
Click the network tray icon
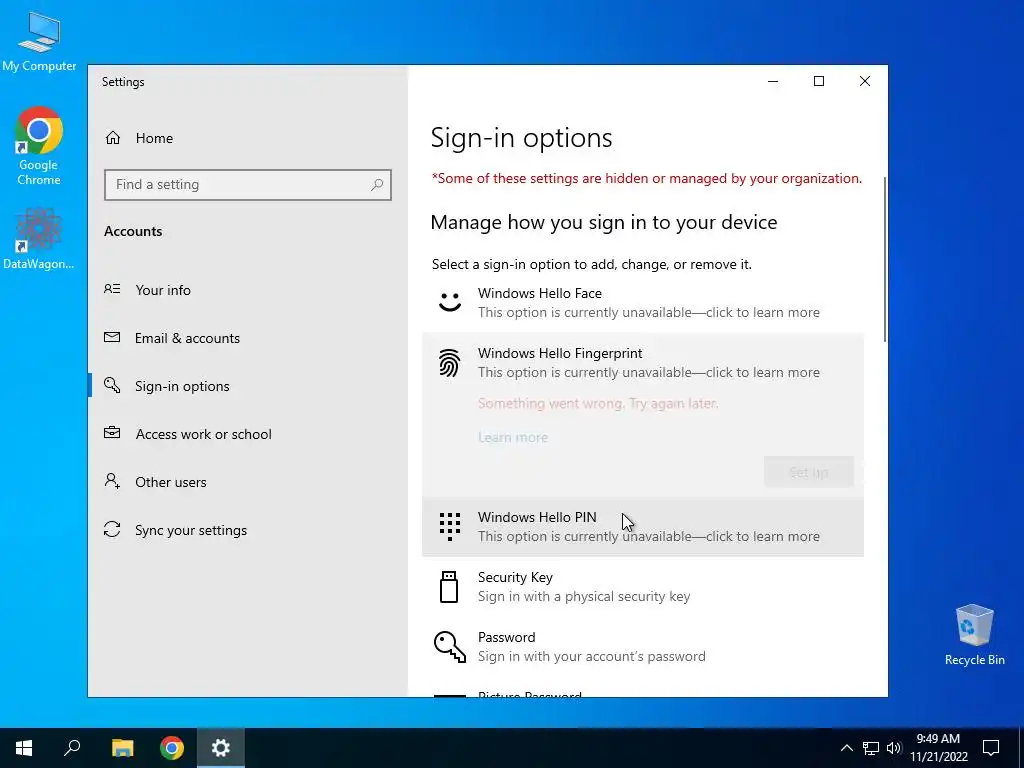point(871,748)
